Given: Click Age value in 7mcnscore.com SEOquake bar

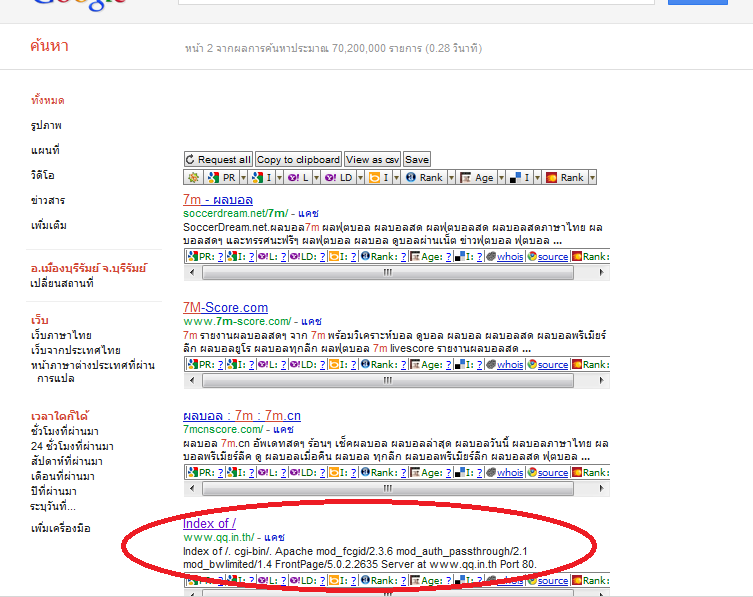Looking at the screenshot, I should 449,473.
